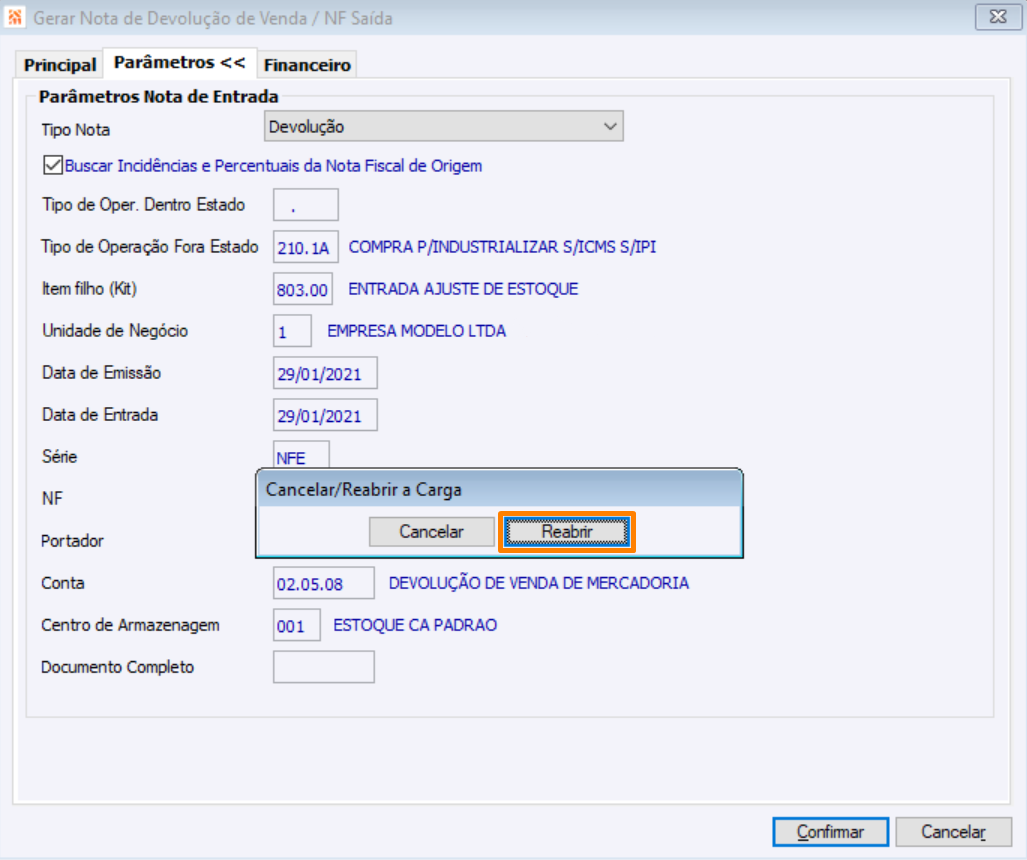Click the DEVOLUÇÃO DE VENDA DE MERCADORIA text

tap(538, 583)
